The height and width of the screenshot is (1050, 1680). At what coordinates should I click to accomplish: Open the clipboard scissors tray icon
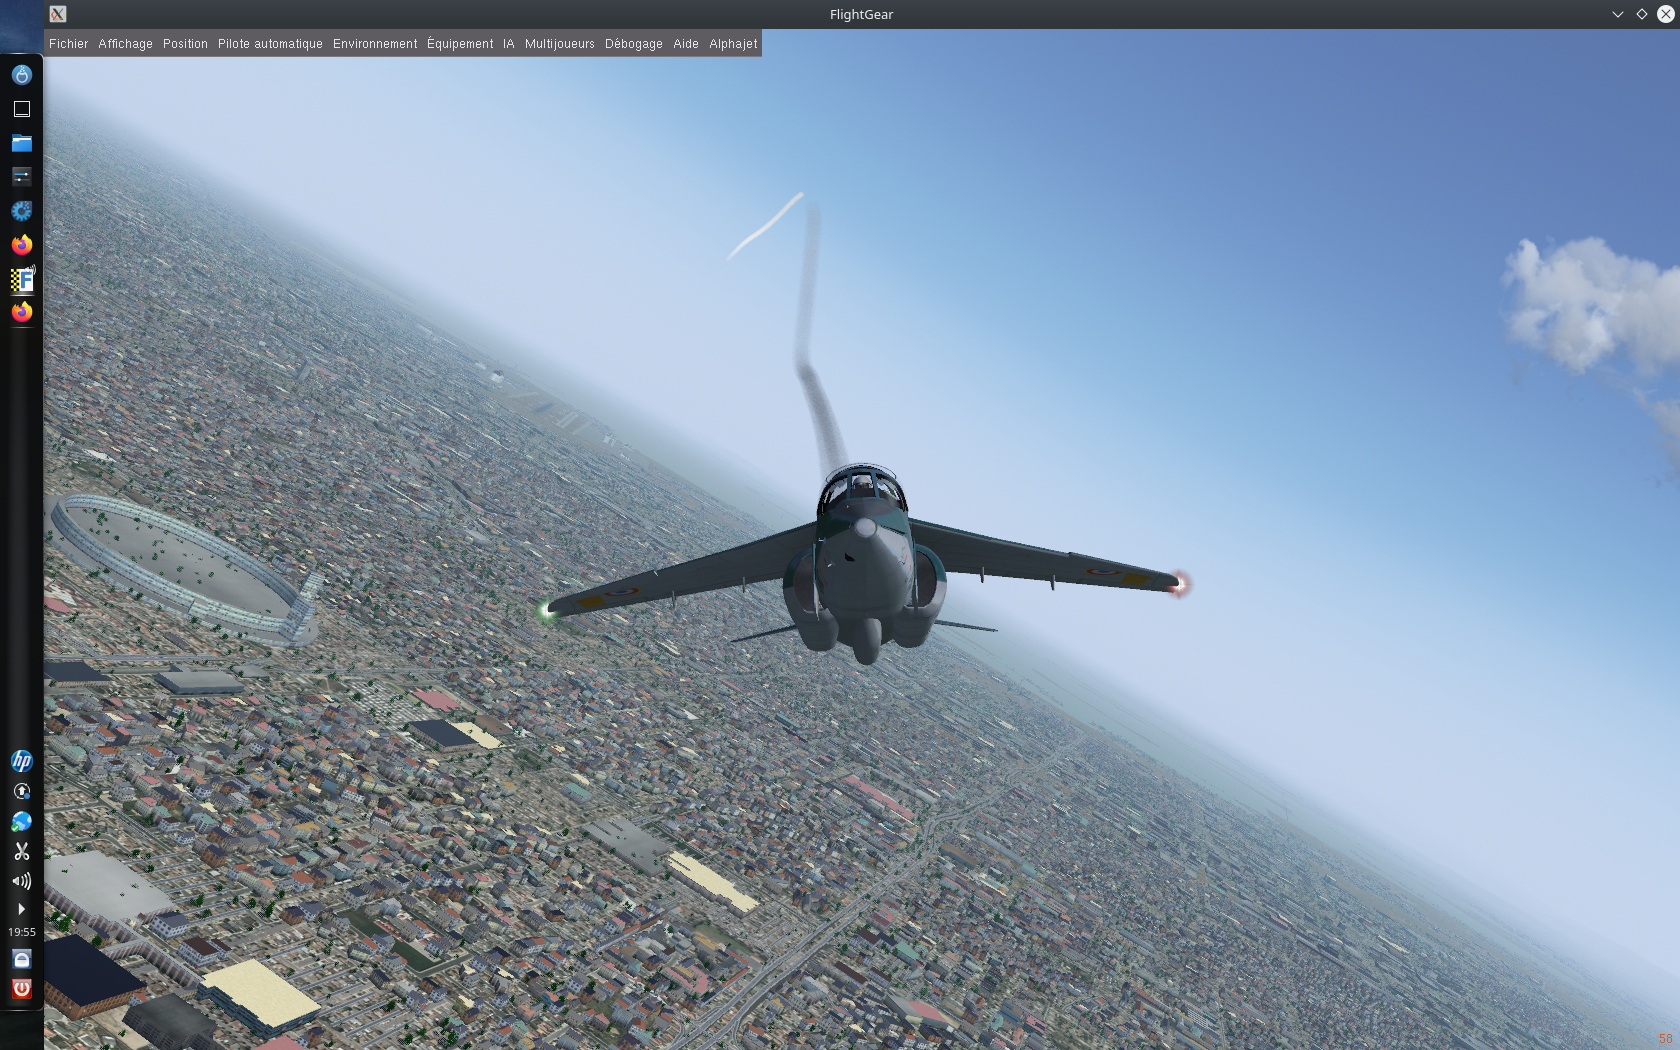[x=21, y=851]
